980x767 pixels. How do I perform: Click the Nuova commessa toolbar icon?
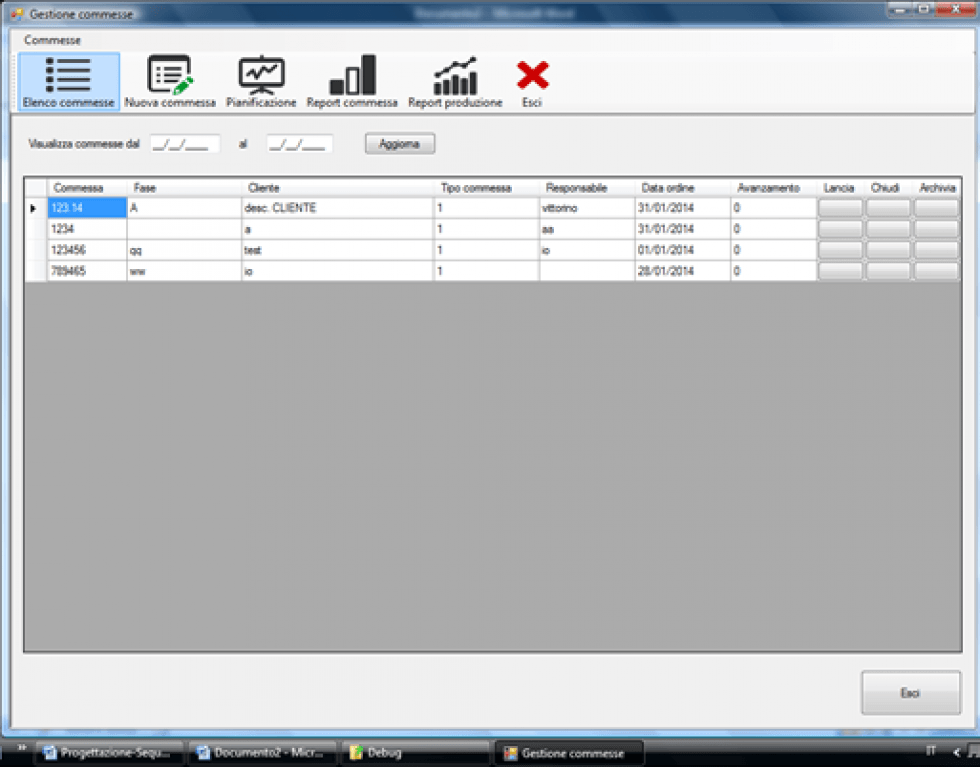point(170,81)
